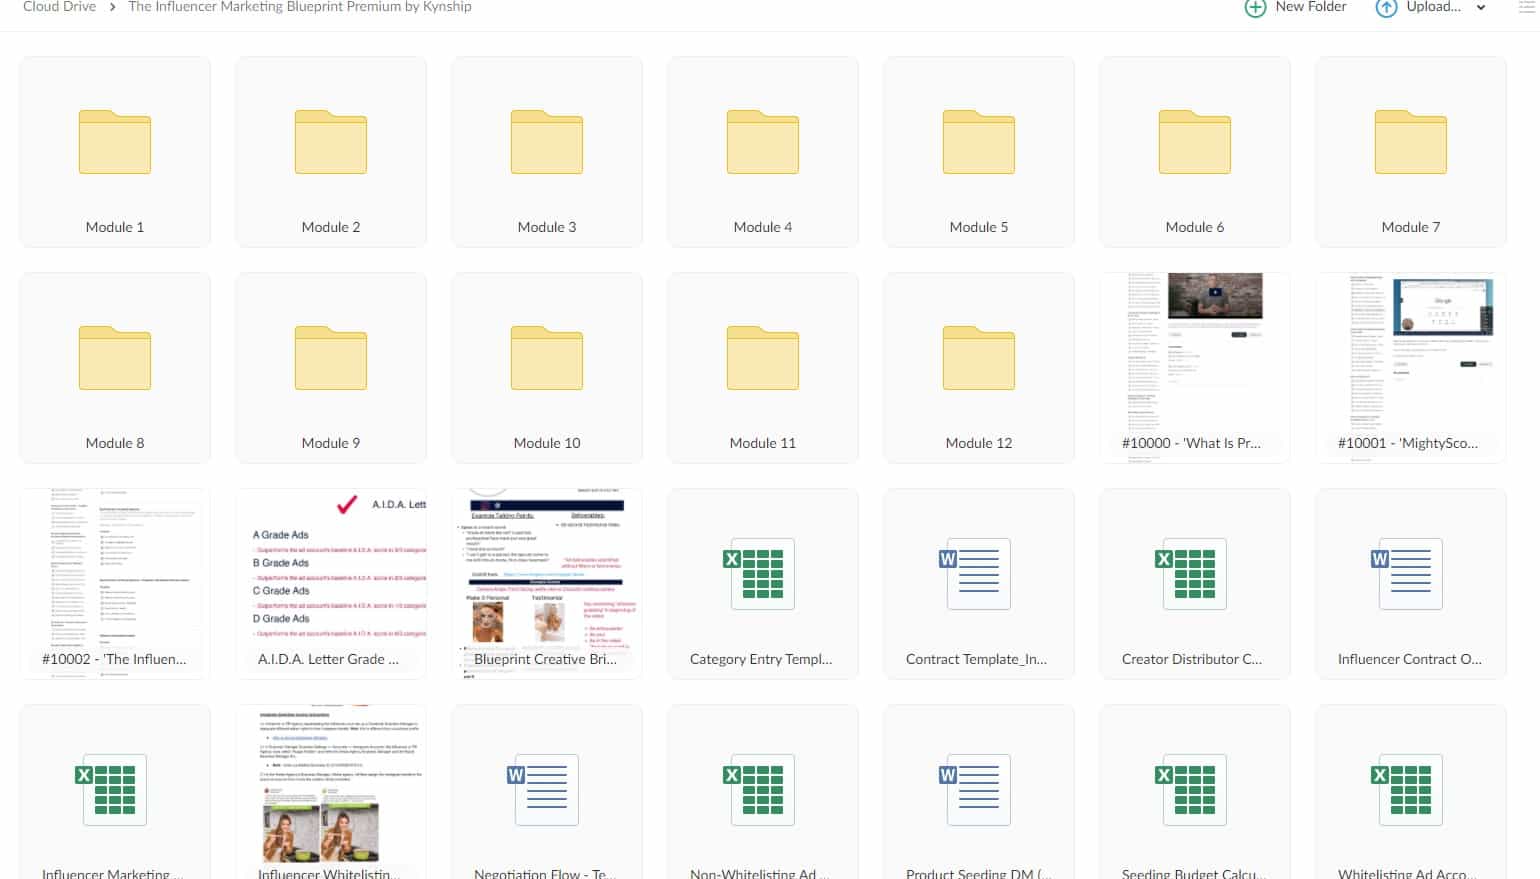Open the Module 12 folder

pyautogui.click(x=978, y=367)
